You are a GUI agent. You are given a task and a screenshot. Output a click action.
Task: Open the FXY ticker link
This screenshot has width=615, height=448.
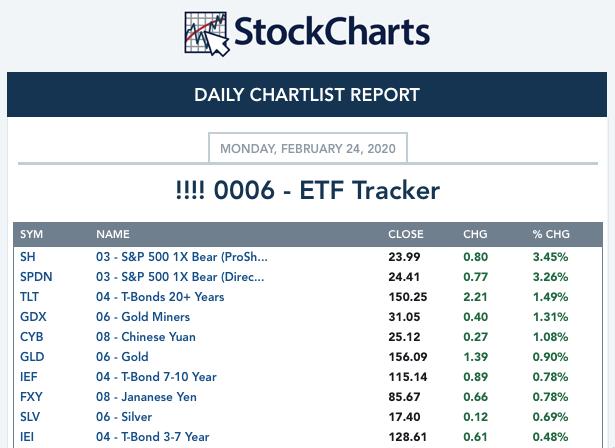[x=31, y=397]
